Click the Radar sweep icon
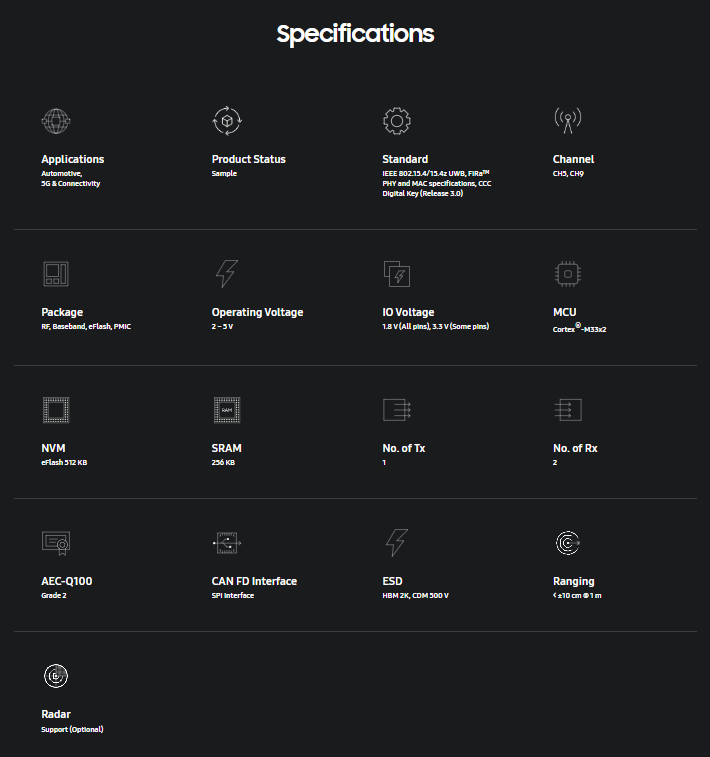Screen dimensions: 710x757 coord(56,676)
